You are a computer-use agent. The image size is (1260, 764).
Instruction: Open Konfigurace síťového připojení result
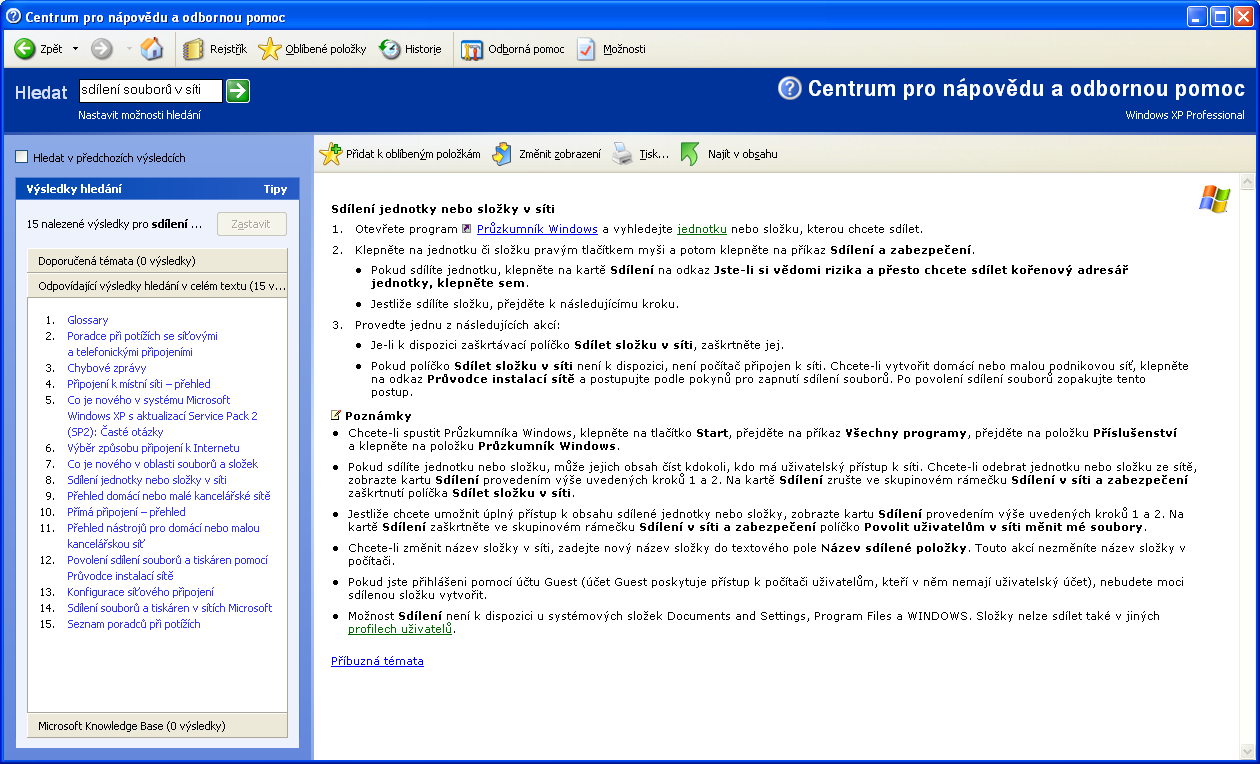pos(140,592)
